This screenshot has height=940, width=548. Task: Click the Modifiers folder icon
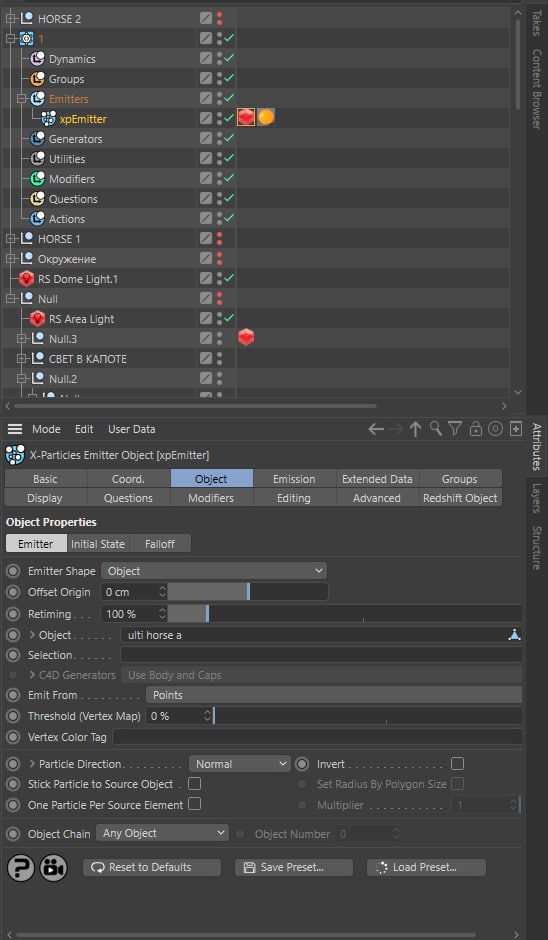[x=38, y=179]
